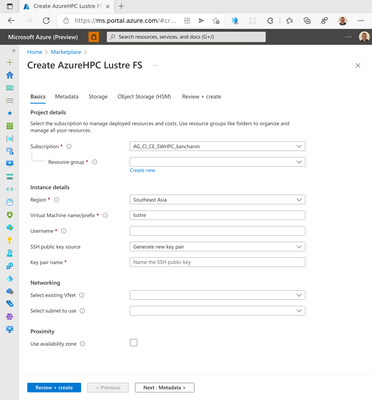Click the Region info icon

(57, 200)
